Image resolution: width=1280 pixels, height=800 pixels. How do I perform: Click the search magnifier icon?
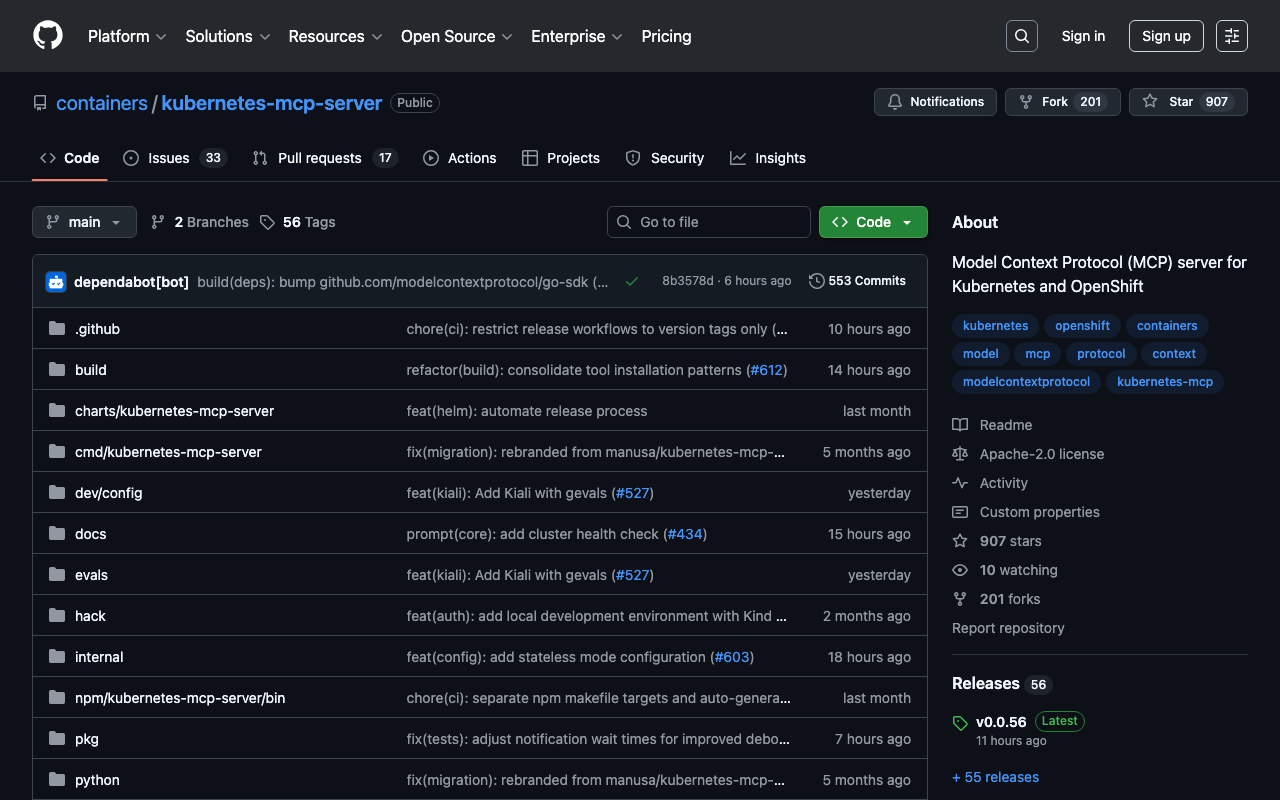(1021, 36)
